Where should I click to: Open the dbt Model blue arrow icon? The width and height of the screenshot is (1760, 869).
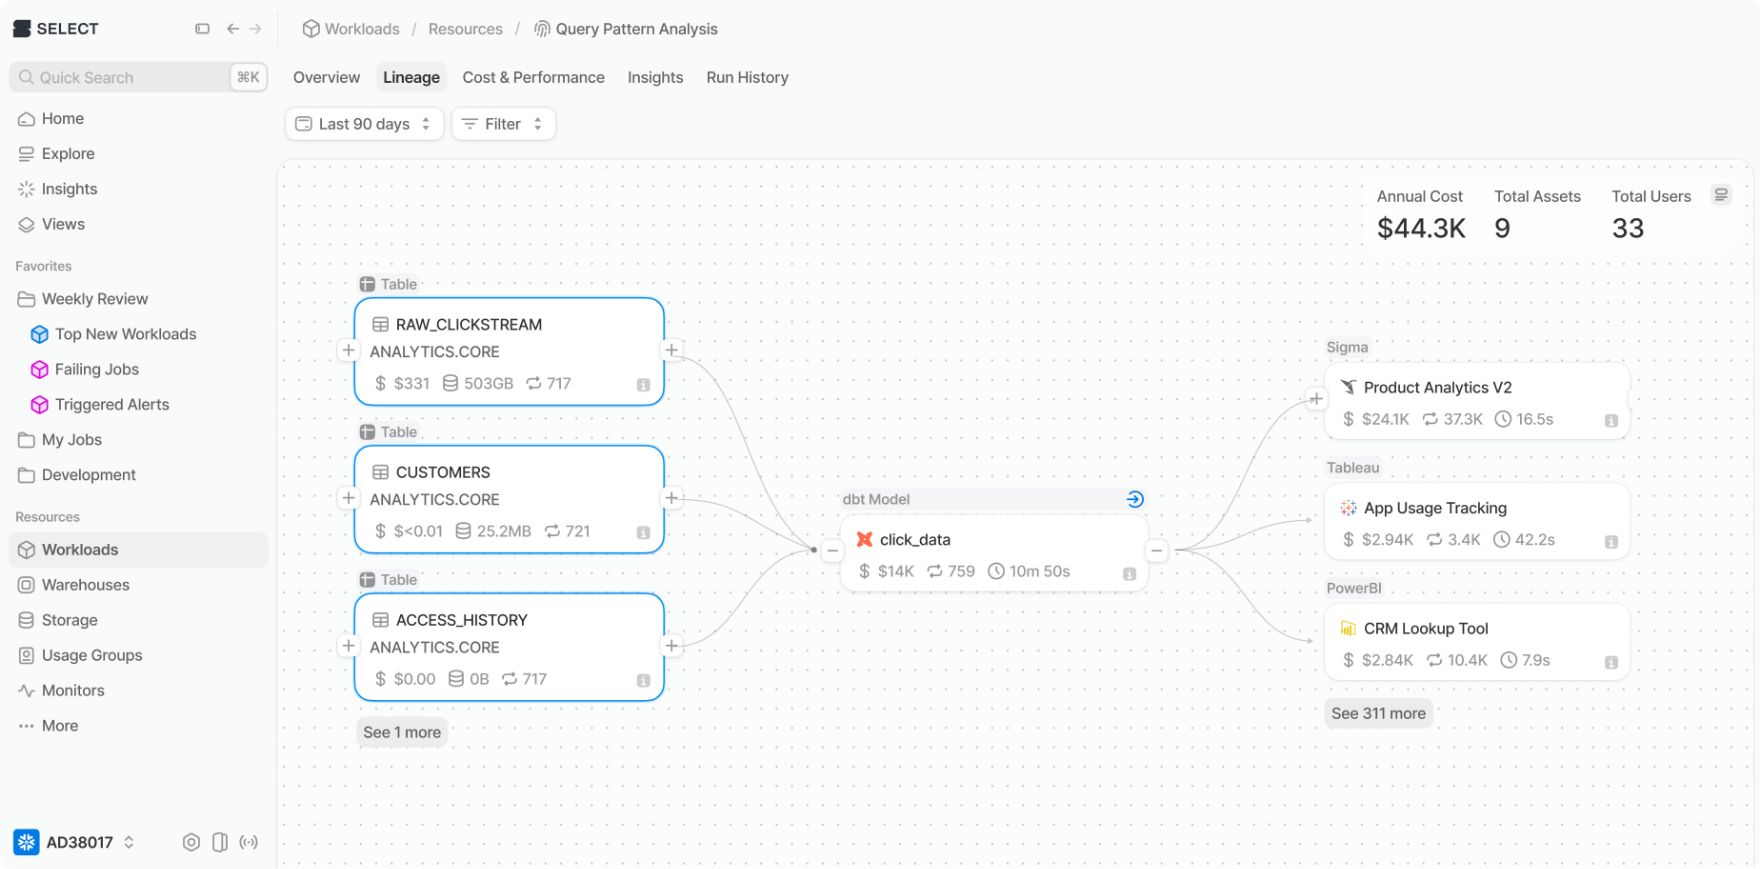[1135, 499]
